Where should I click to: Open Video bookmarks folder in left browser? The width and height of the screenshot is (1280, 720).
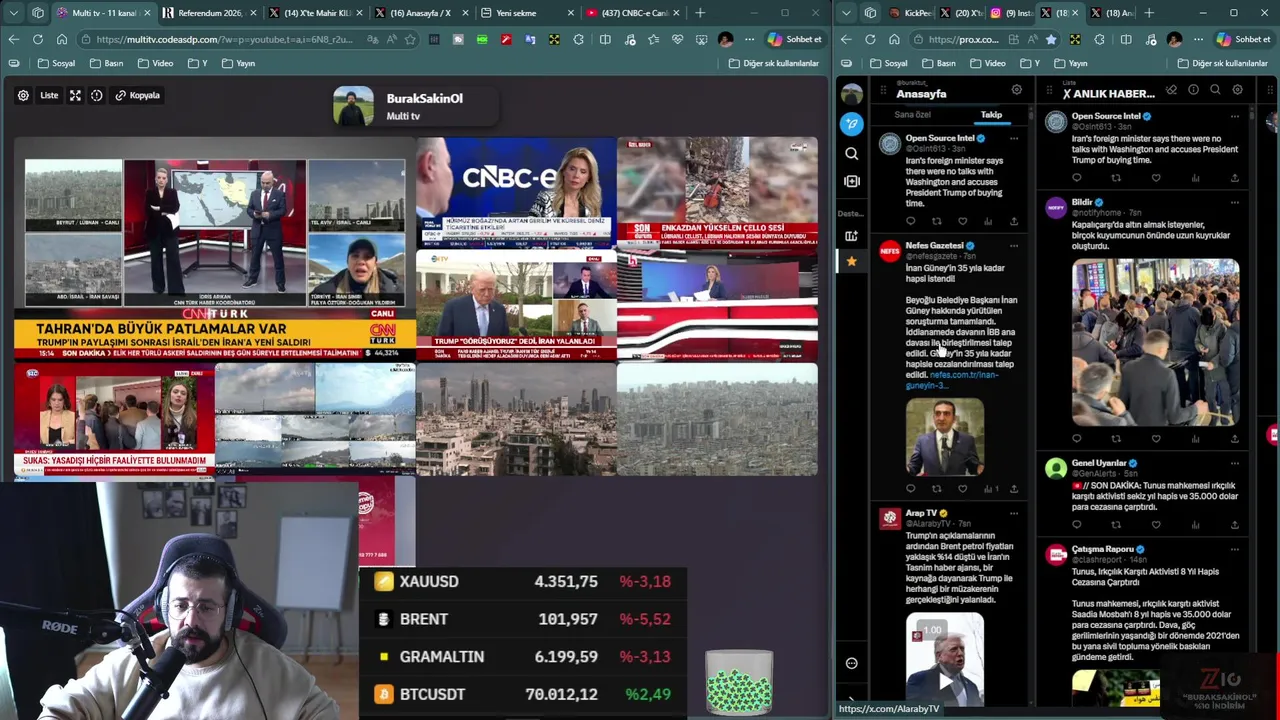pyautogui.click(x=155, y=63)
